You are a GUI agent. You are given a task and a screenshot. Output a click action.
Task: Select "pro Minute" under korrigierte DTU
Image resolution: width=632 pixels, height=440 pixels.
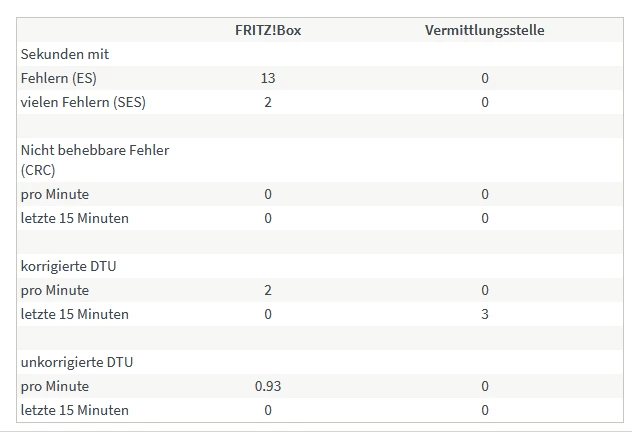point(55,290)
